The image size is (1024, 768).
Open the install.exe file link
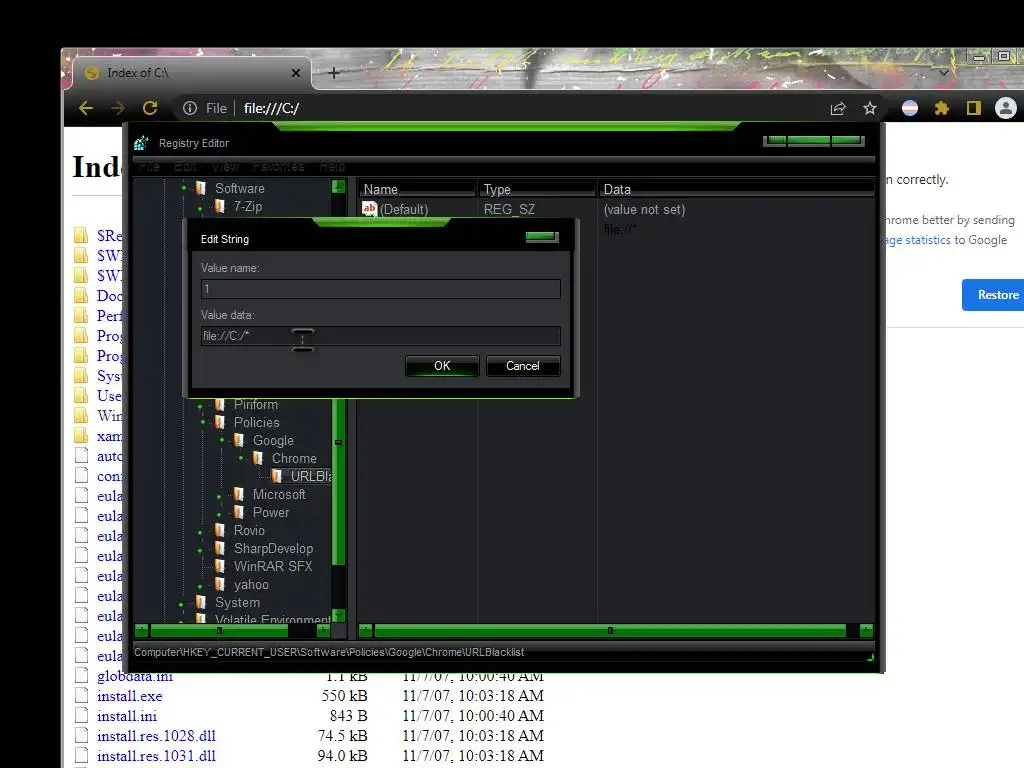pos(129,696)
